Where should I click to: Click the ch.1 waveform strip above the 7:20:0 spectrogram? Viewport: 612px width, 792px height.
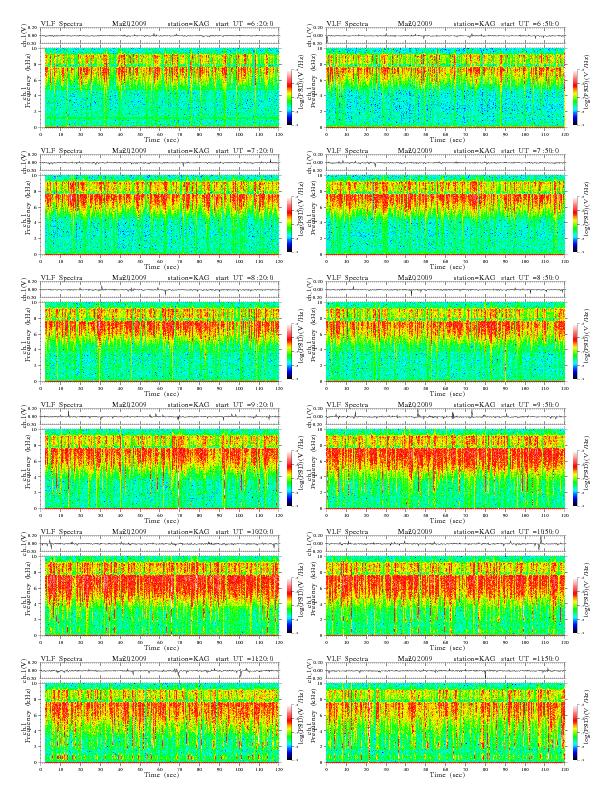coord(160,163)
